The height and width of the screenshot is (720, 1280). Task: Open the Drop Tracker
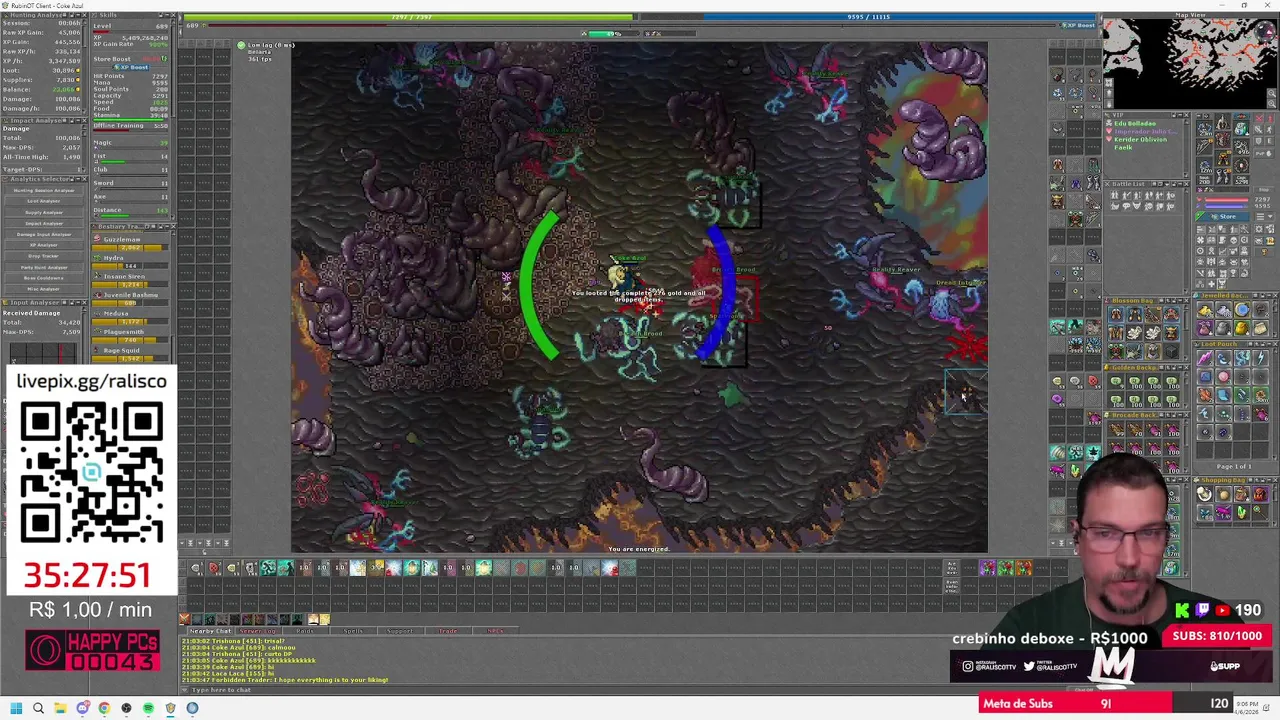coord(44,256)
